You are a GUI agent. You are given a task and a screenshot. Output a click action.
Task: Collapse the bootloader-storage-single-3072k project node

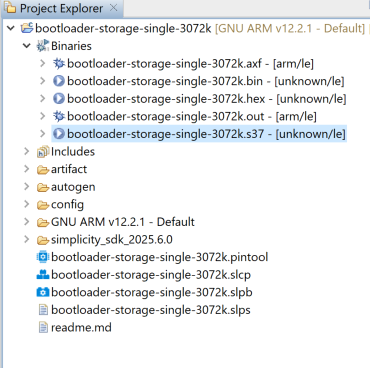[x=11, y=28]
